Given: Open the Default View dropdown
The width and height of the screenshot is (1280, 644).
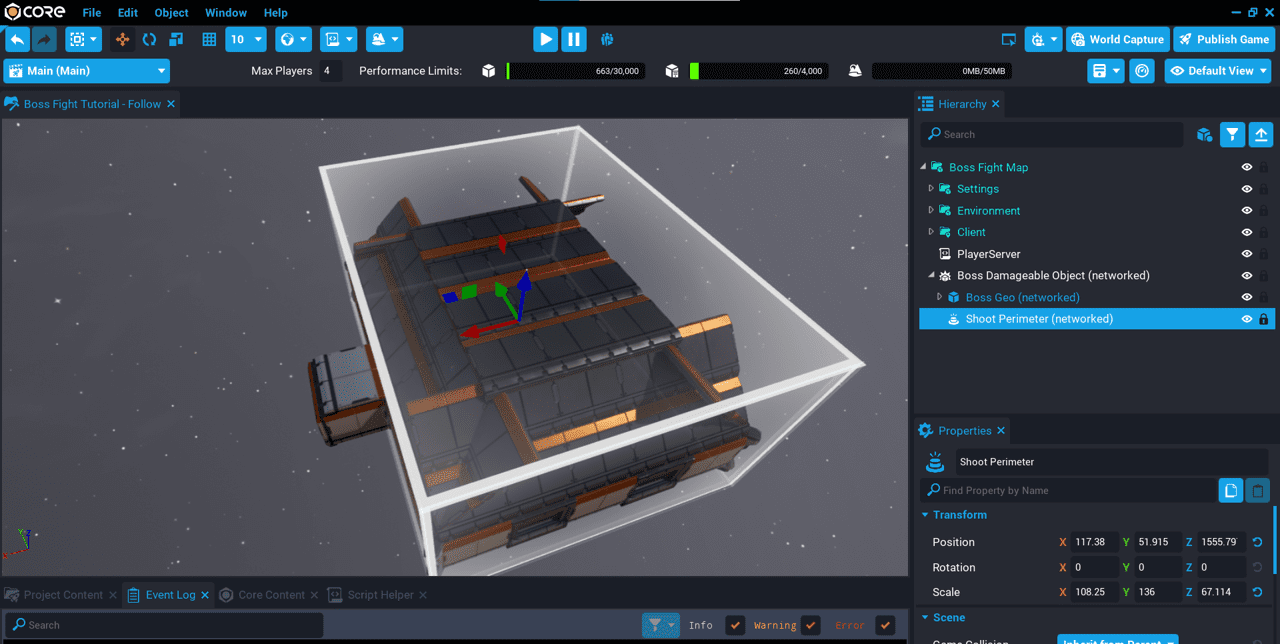Looking at the screenshot, I should [1217, 71].
